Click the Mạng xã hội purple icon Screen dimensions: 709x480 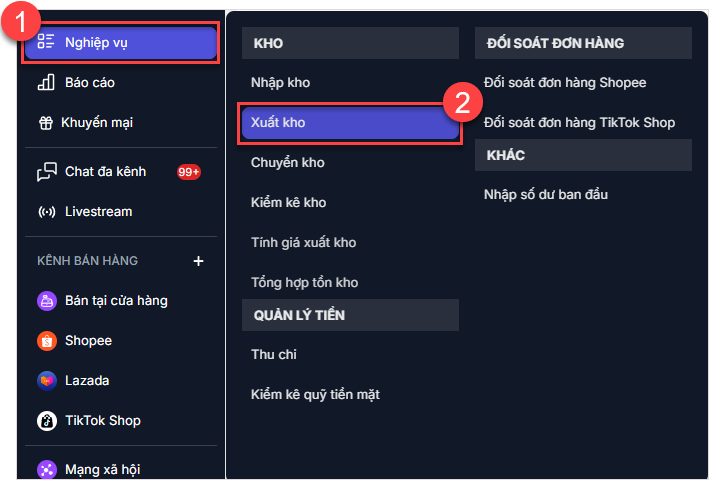coord(46,468)
